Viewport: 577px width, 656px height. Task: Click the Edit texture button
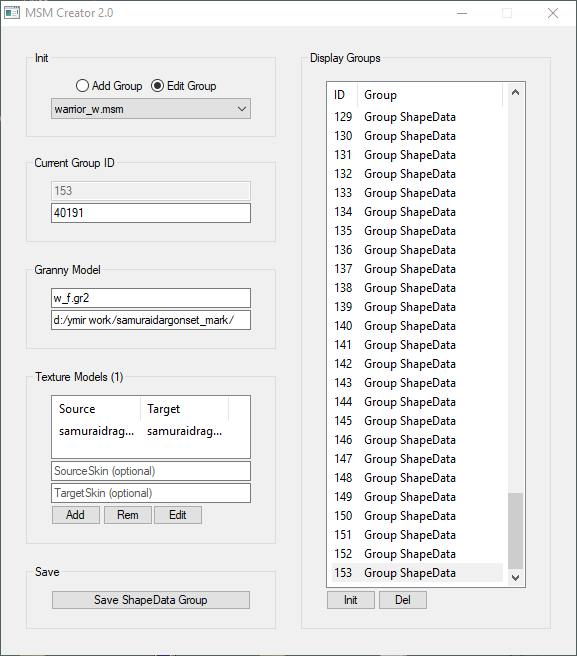point(178,515)
